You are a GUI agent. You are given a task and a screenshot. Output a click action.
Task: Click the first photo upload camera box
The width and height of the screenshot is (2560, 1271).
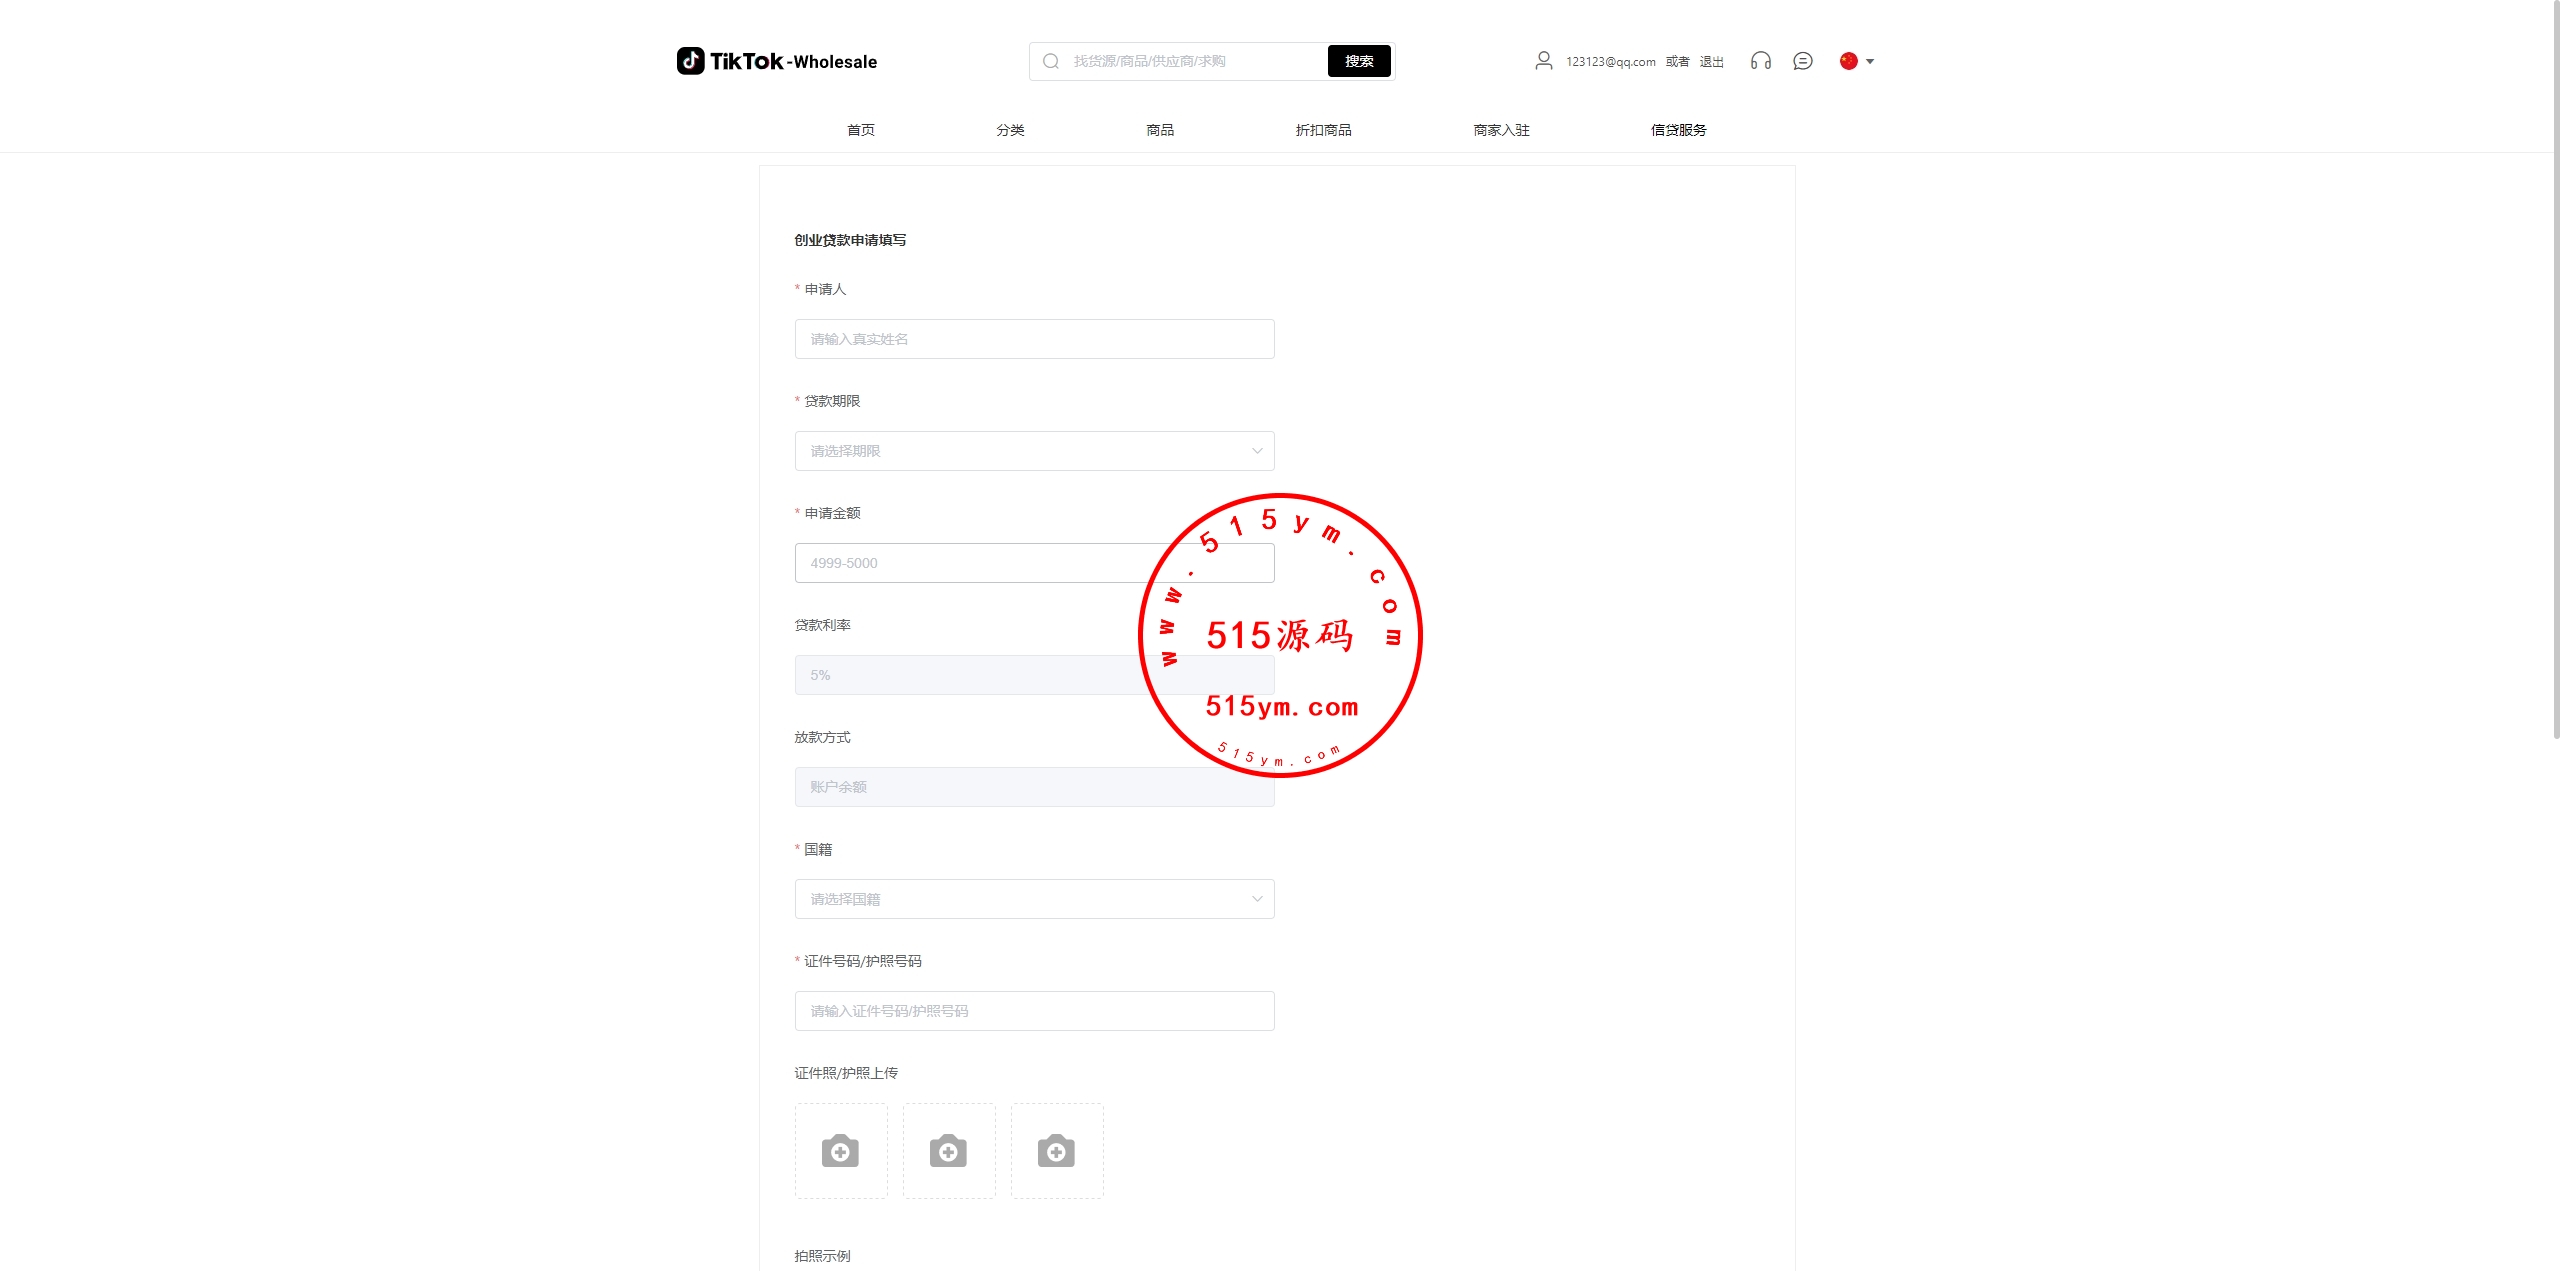[x=840, y=1150]
